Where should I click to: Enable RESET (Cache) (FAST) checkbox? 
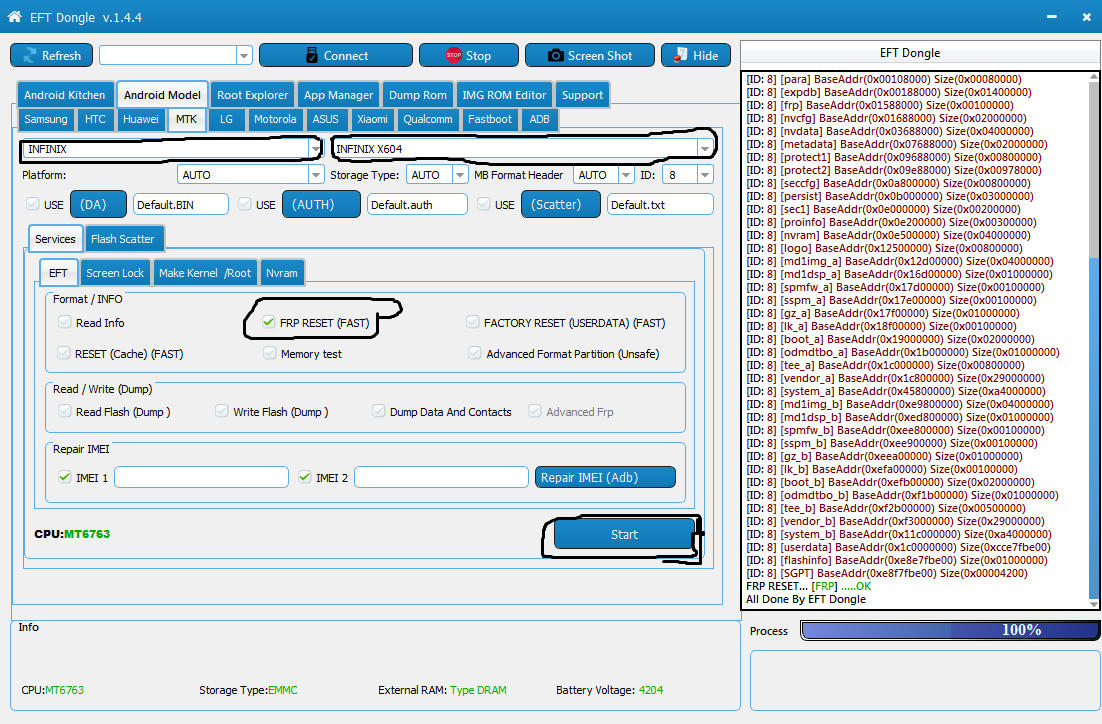(64, 353)
